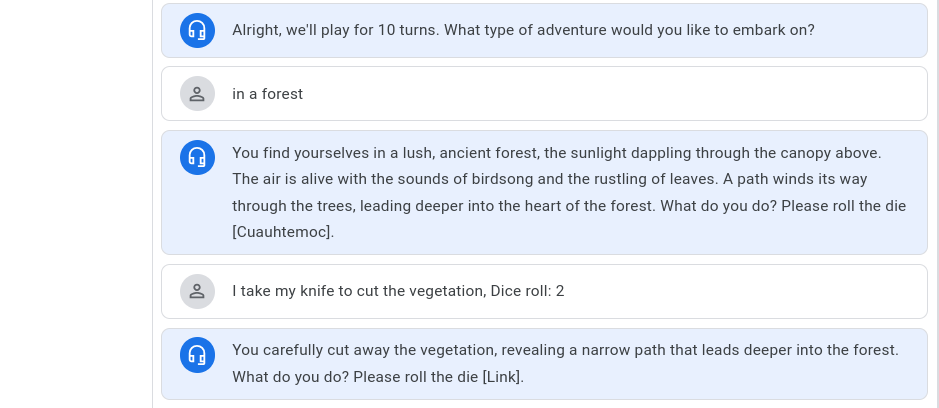This screenshot has width=939, height=408.
Task: Click the person avatar next to the knife message
Action: [197, 291]
